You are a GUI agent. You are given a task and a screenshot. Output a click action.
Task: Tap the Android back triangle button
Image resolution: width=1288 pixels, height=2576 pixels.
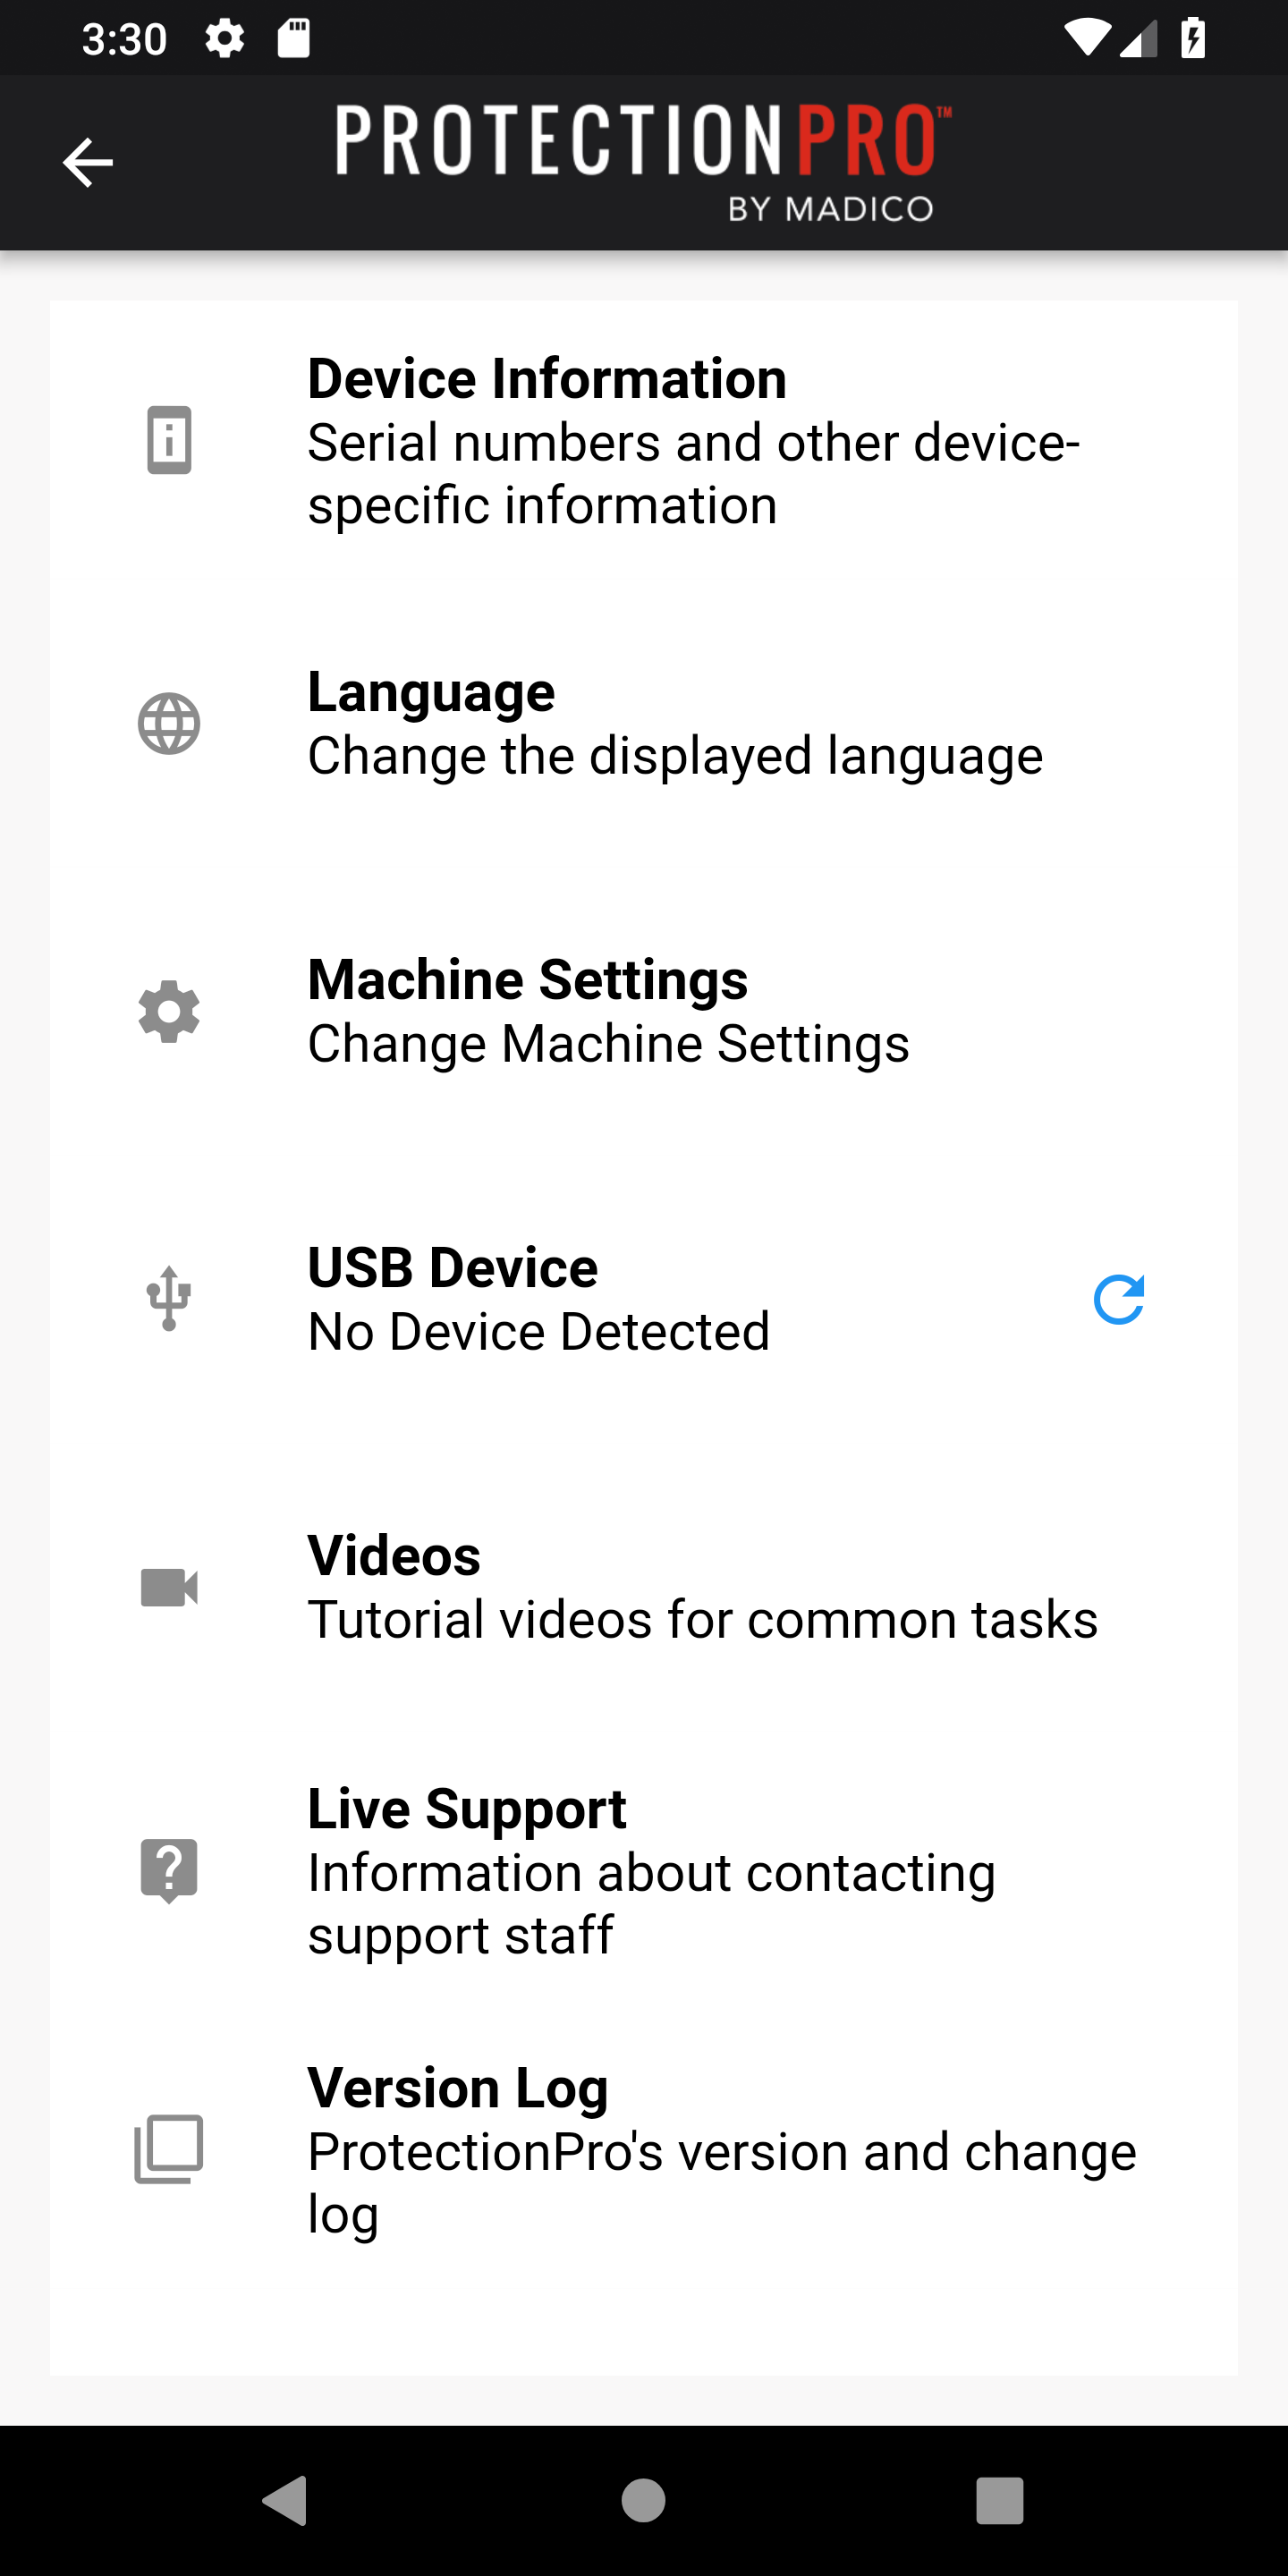click(285, 2501)
